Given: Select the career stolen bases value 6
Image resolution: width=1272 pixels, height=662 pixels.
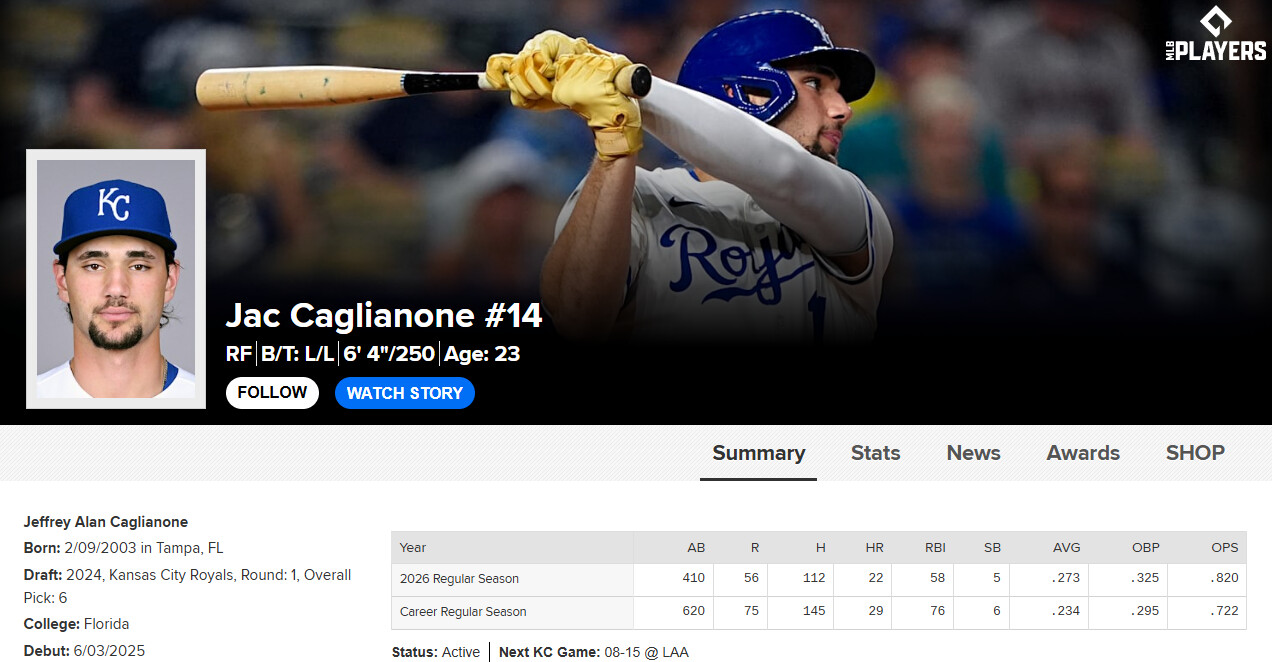Looking at the screenshot, I should coord(997,611).
